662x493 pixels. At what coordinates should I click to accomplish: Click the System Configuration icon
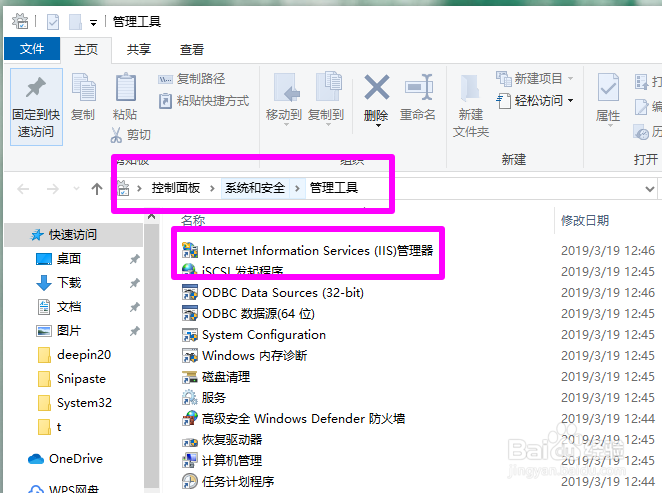(190, 335)
